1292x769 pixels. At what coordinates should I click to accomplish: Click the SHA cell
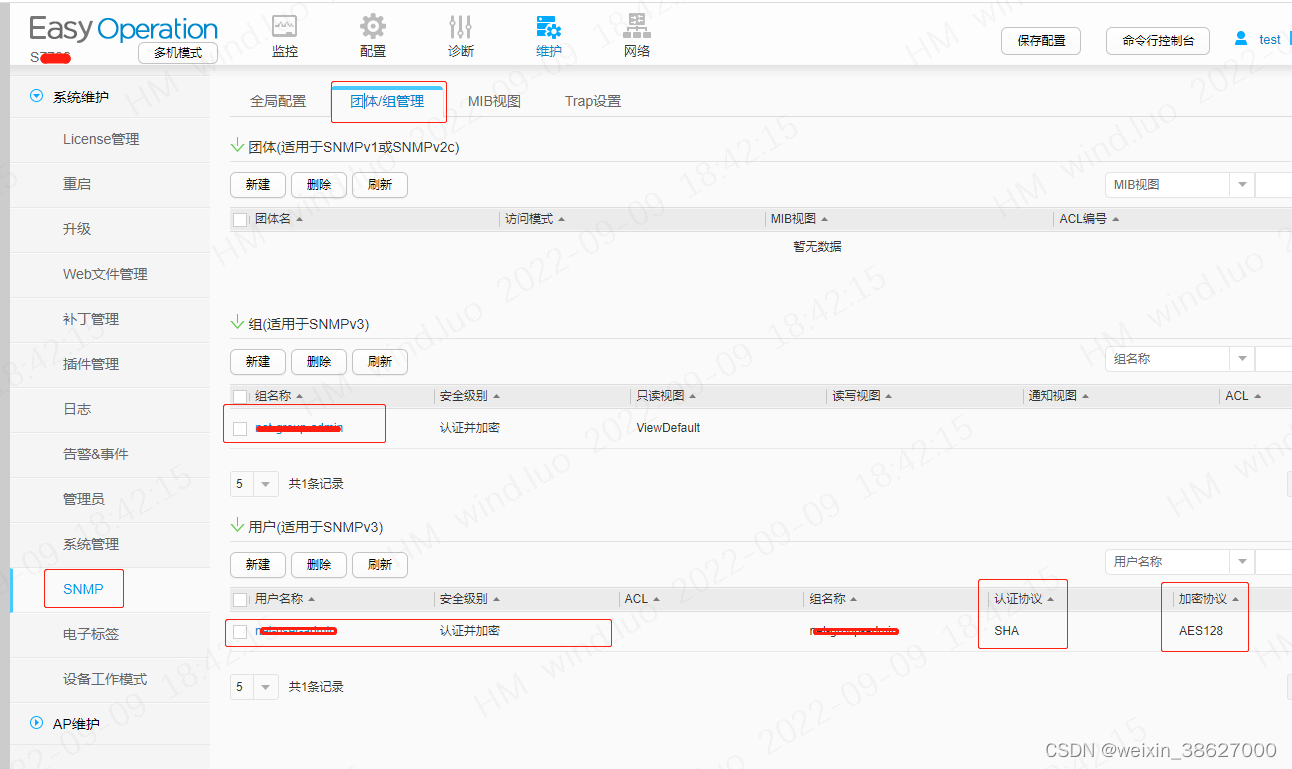click(x=1006, y=631)
